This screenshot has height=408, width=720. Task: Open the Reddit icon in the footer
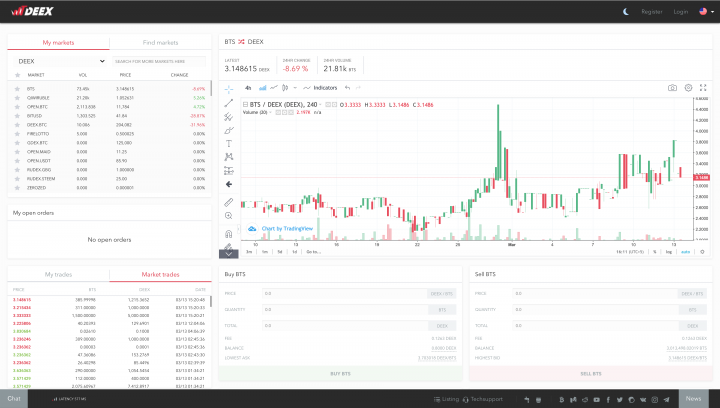coord(585,400)
